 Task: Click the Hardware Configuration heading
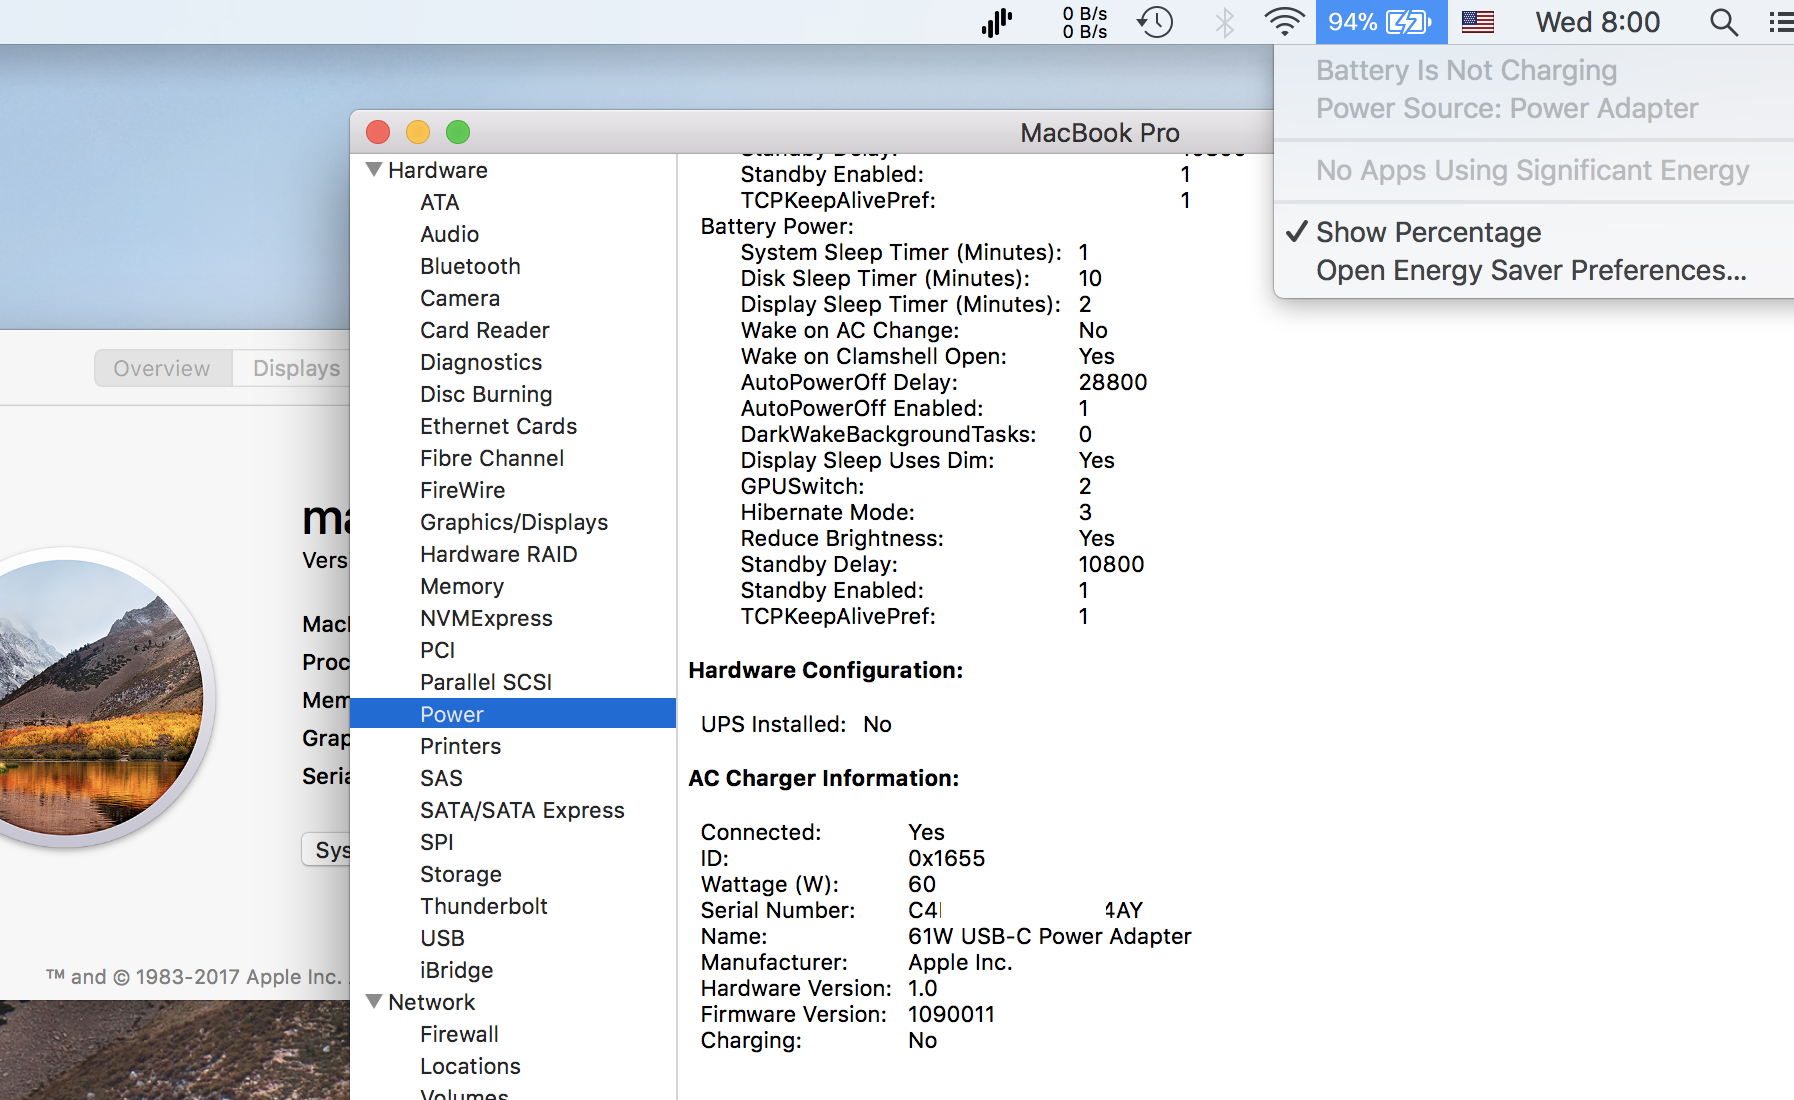[825, 670]
